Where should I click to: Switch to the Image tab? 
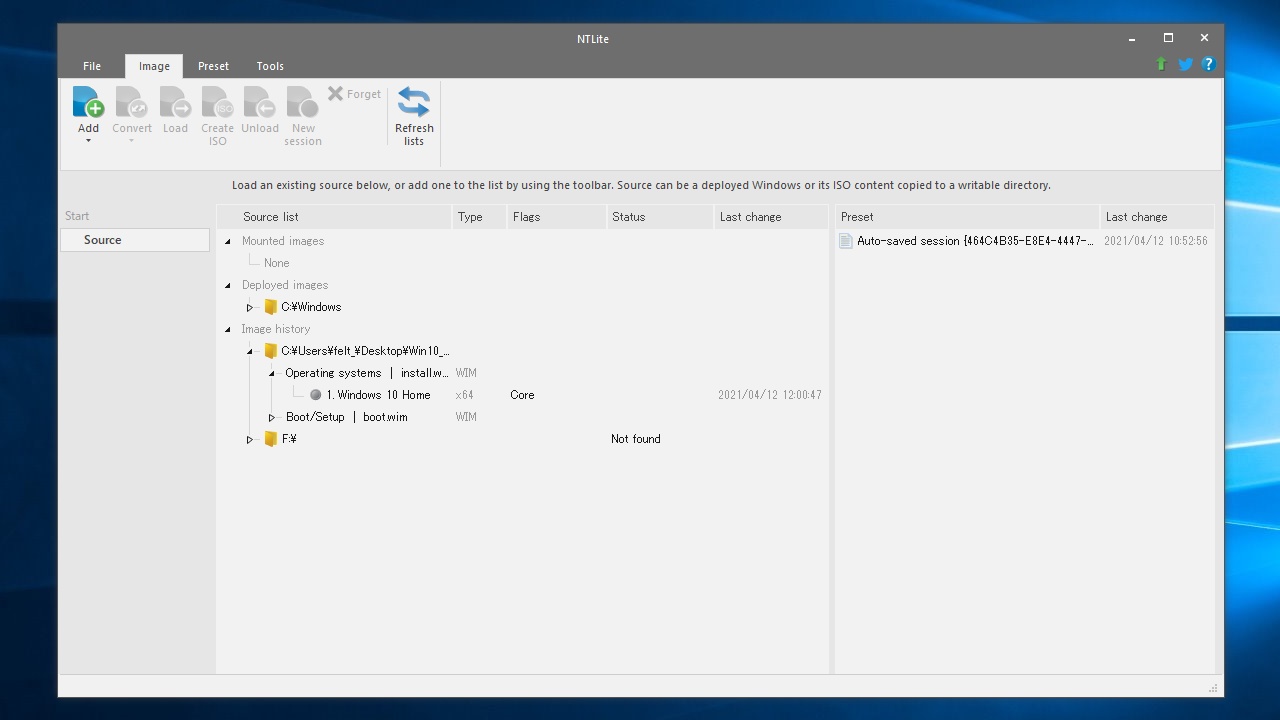point(154,66)
